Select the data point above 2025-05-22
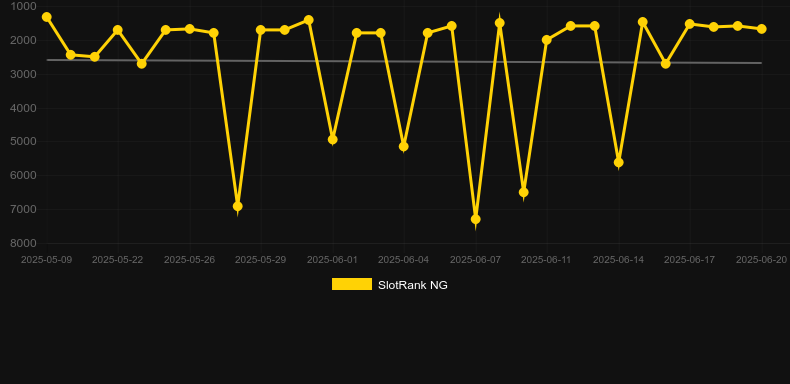The width and height of the screenshot is (790, 384). (118, 30)
